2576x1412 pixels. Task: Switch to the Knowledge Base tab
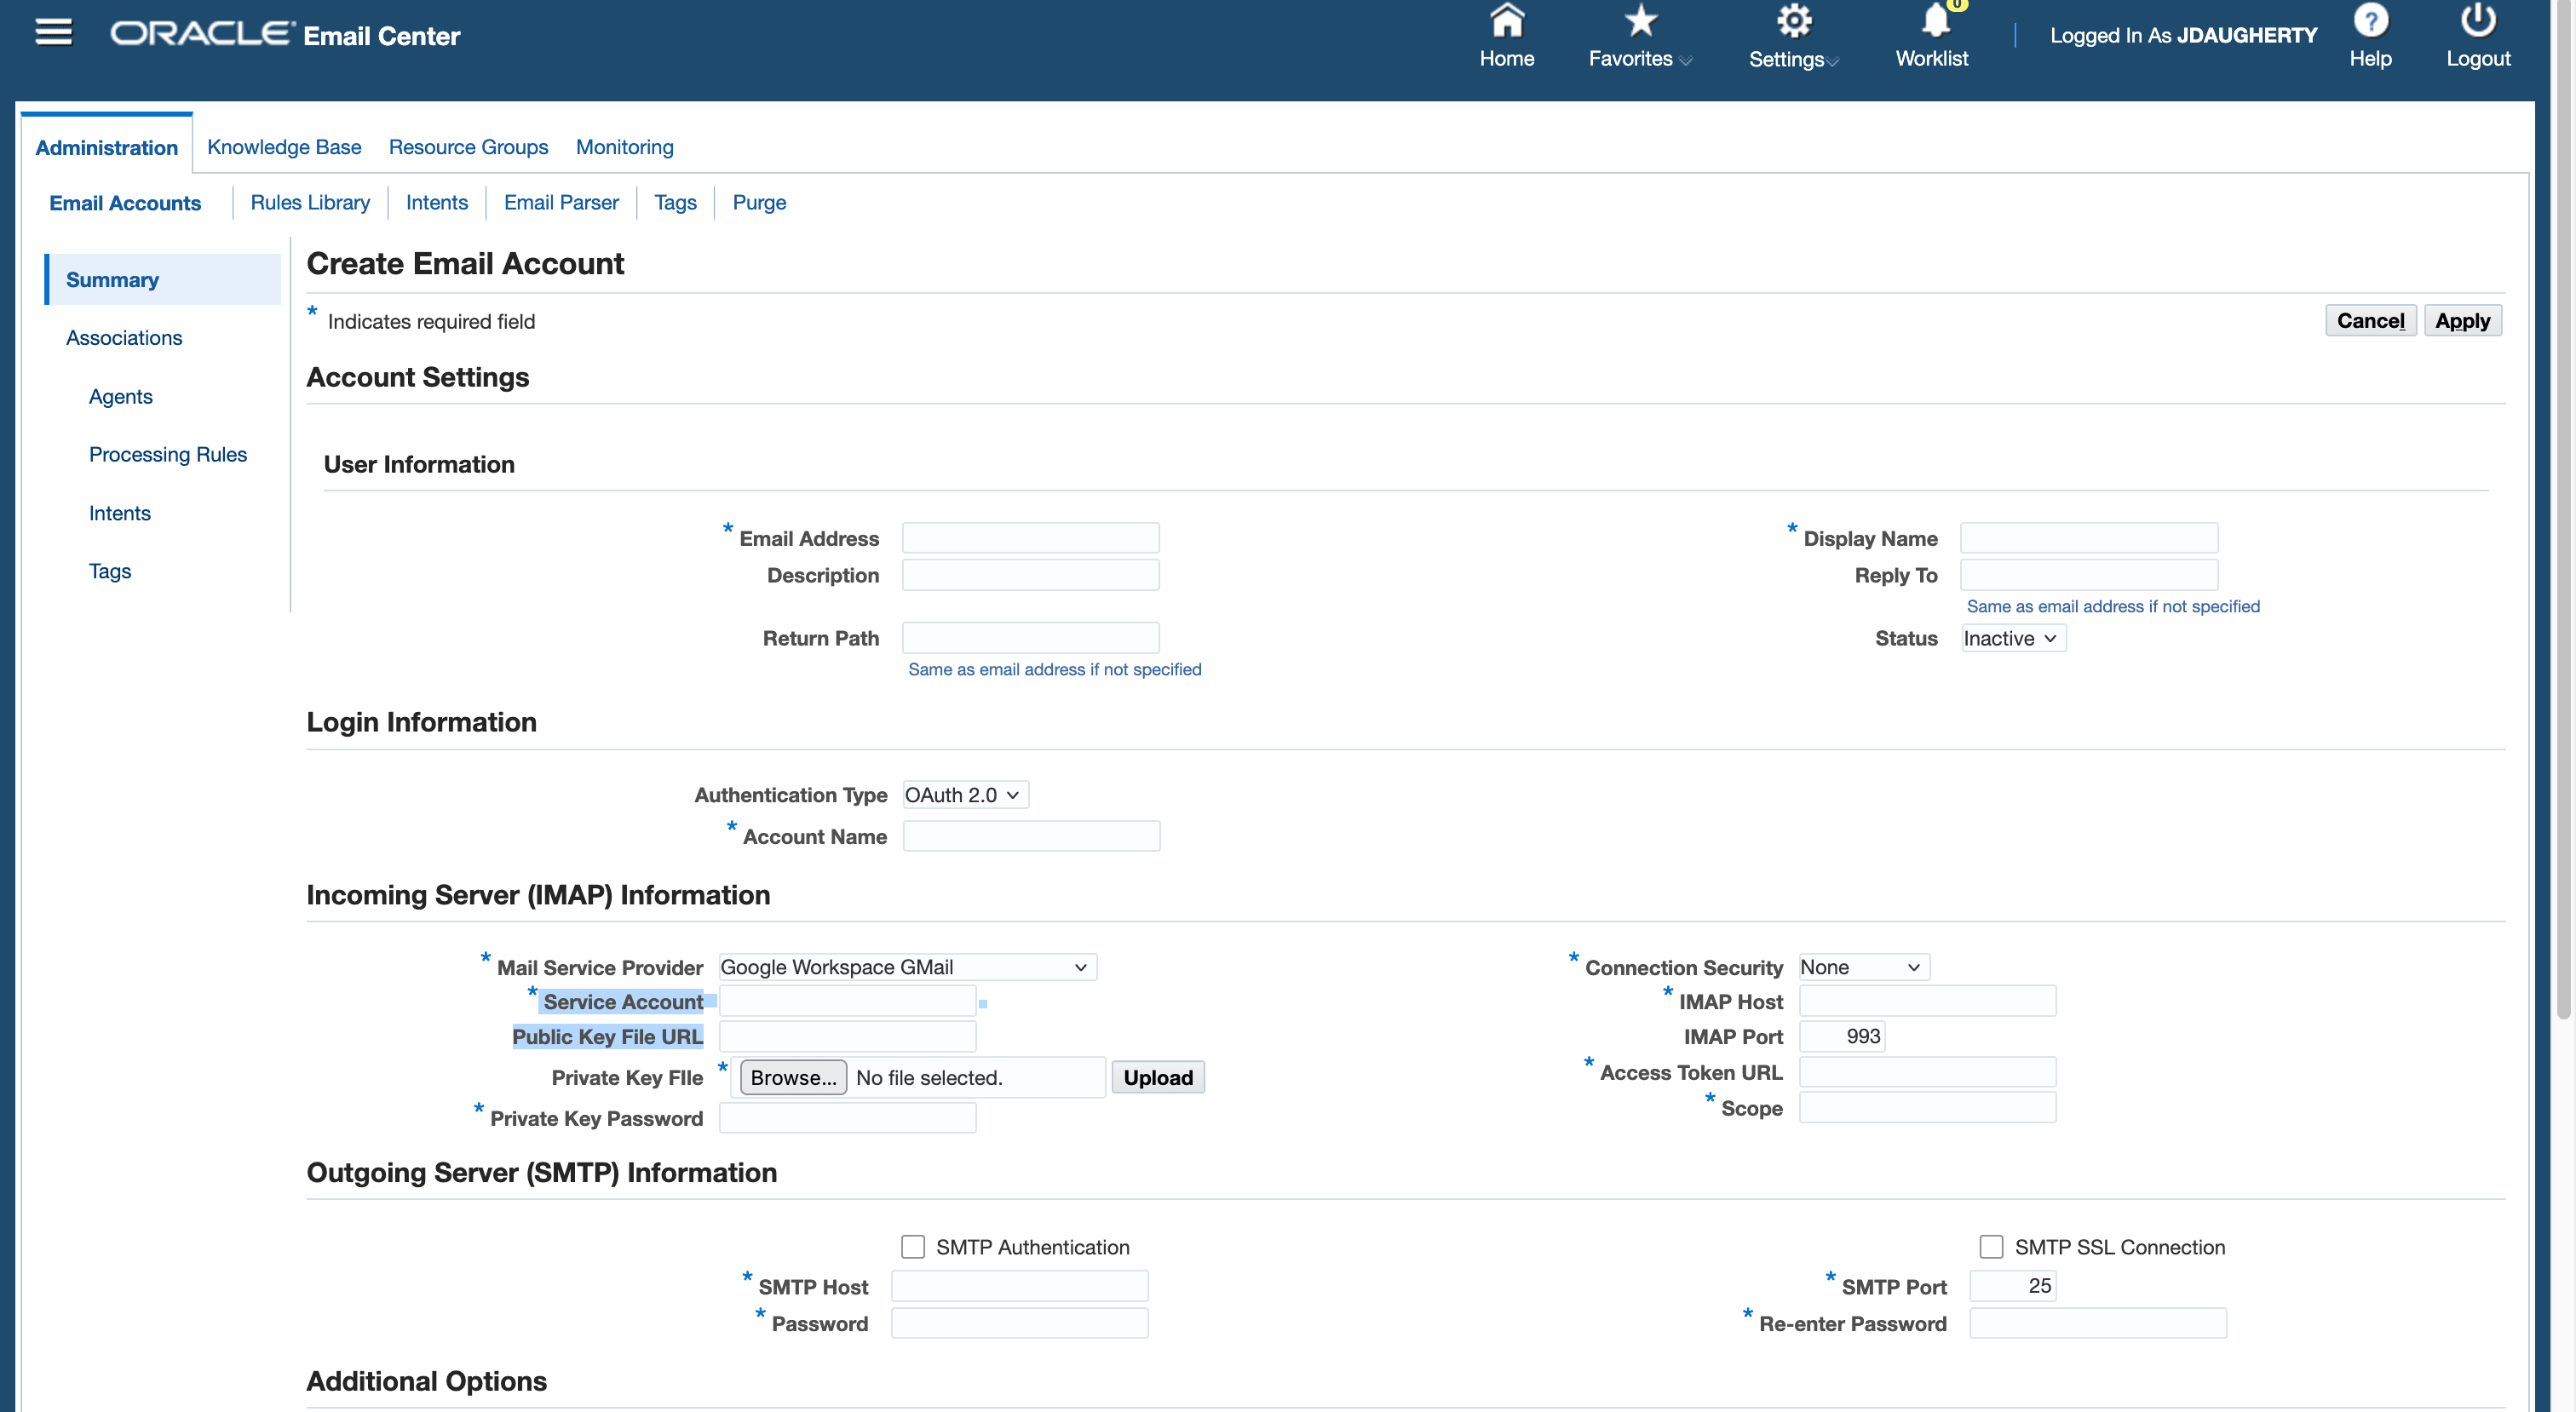coord(284,147)
